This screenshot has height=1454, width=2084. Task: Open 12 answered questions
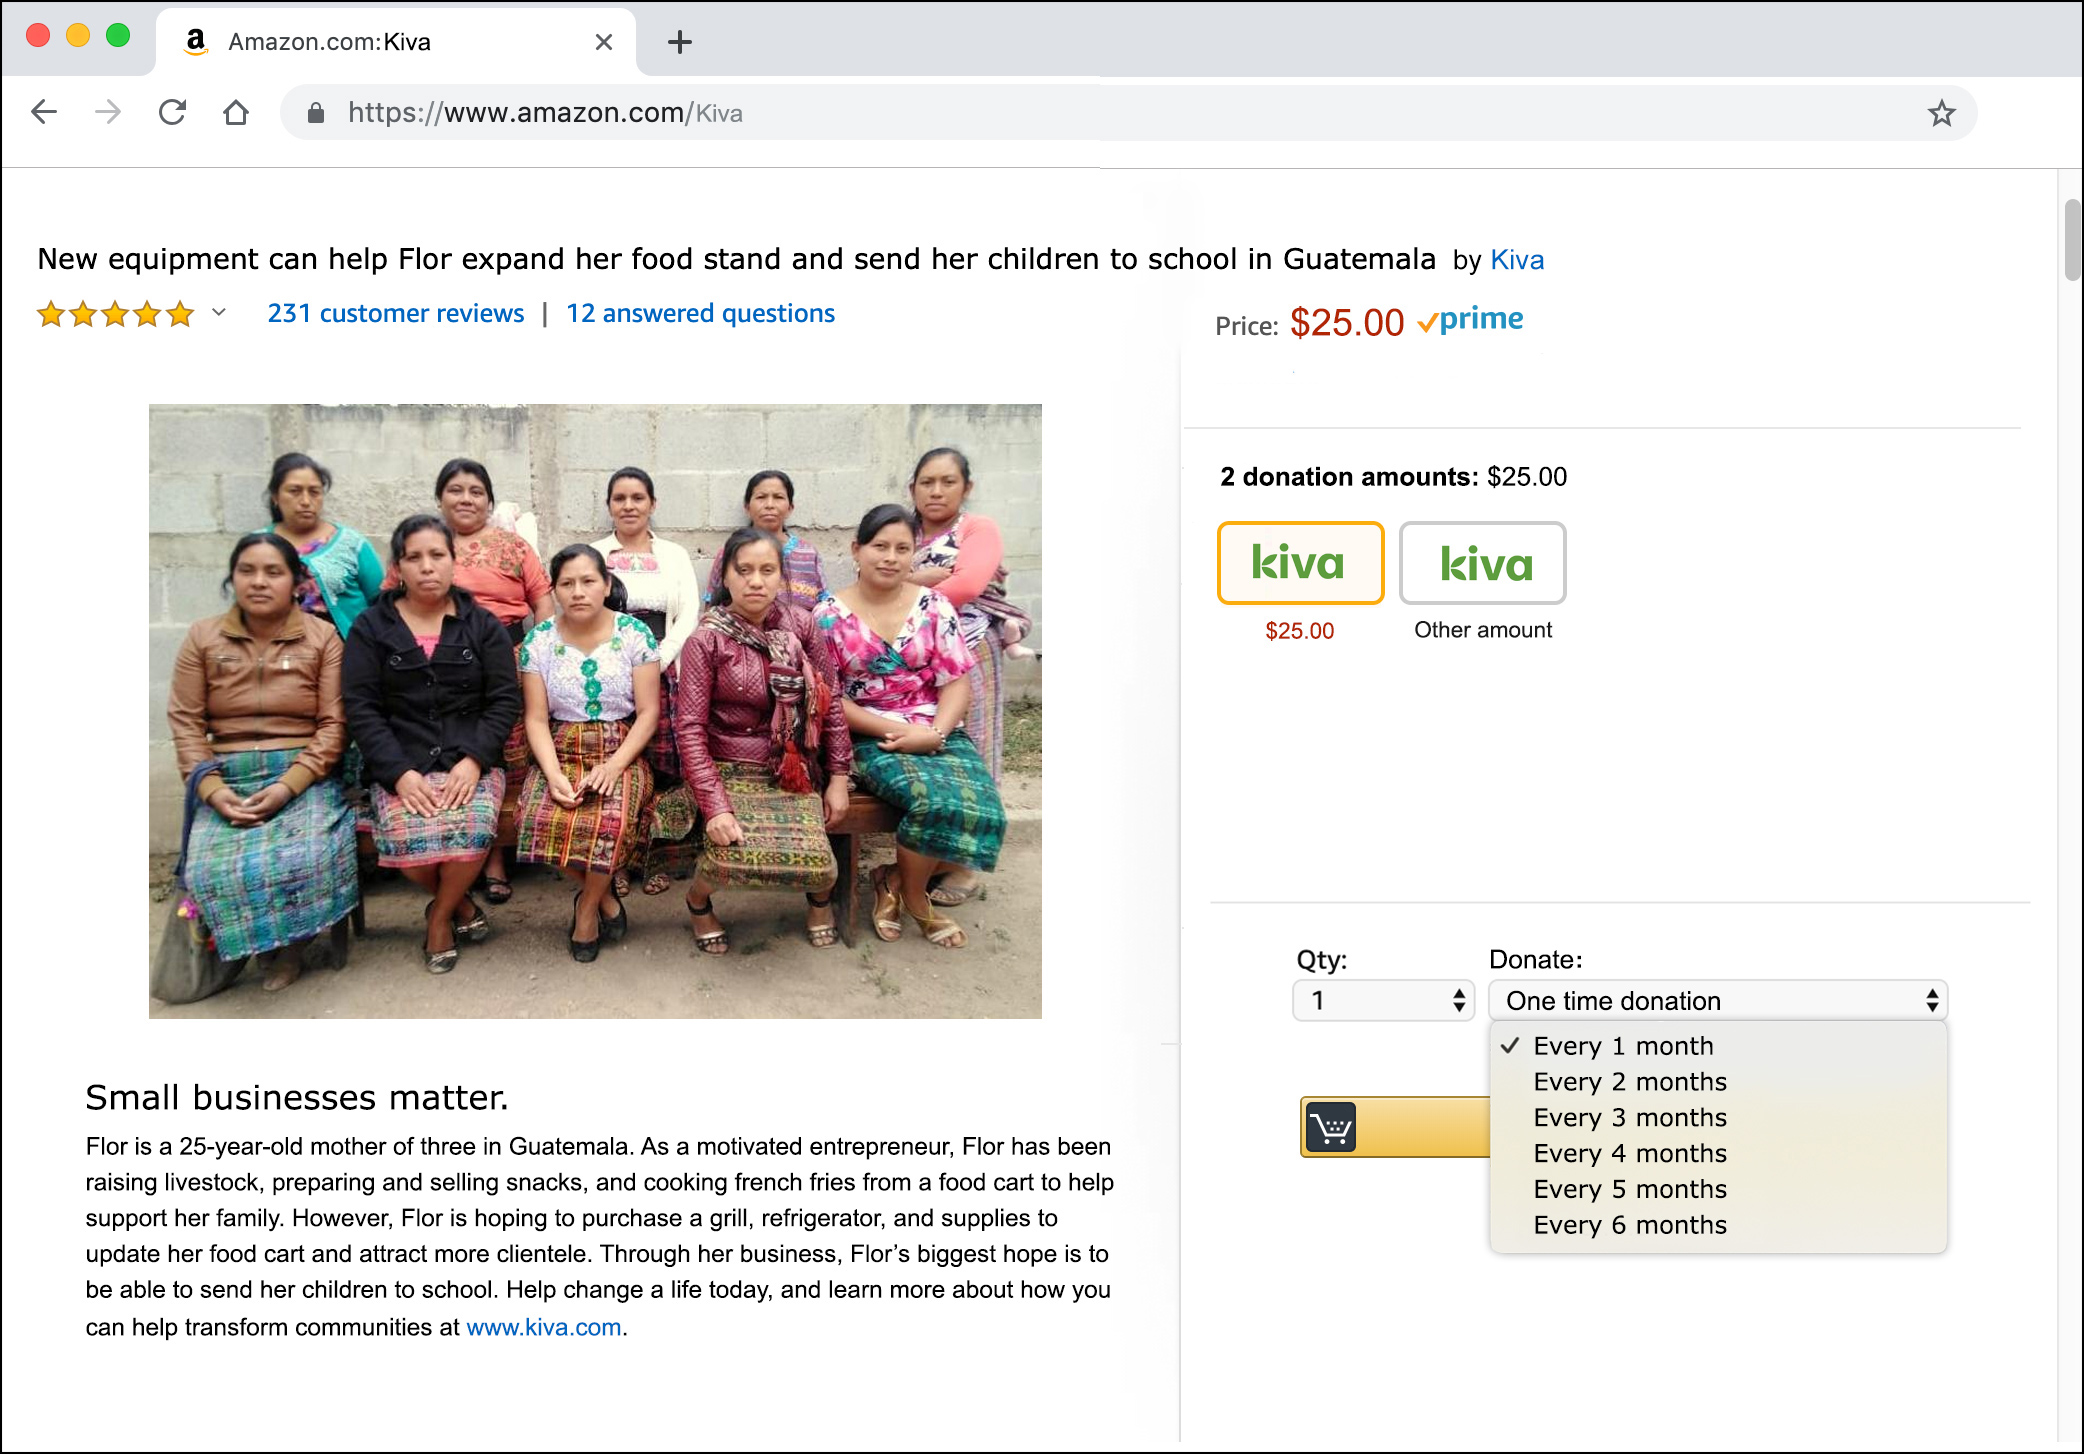[x=700, y=313]
